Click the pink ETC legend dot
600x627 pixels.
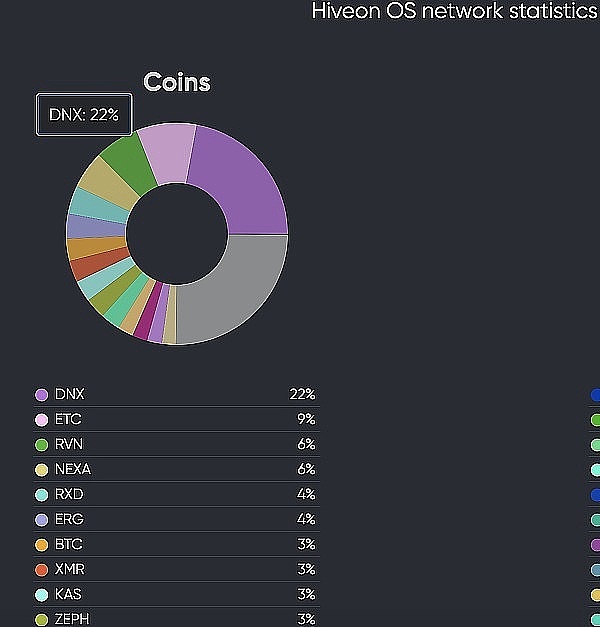[x=41, y=420]
